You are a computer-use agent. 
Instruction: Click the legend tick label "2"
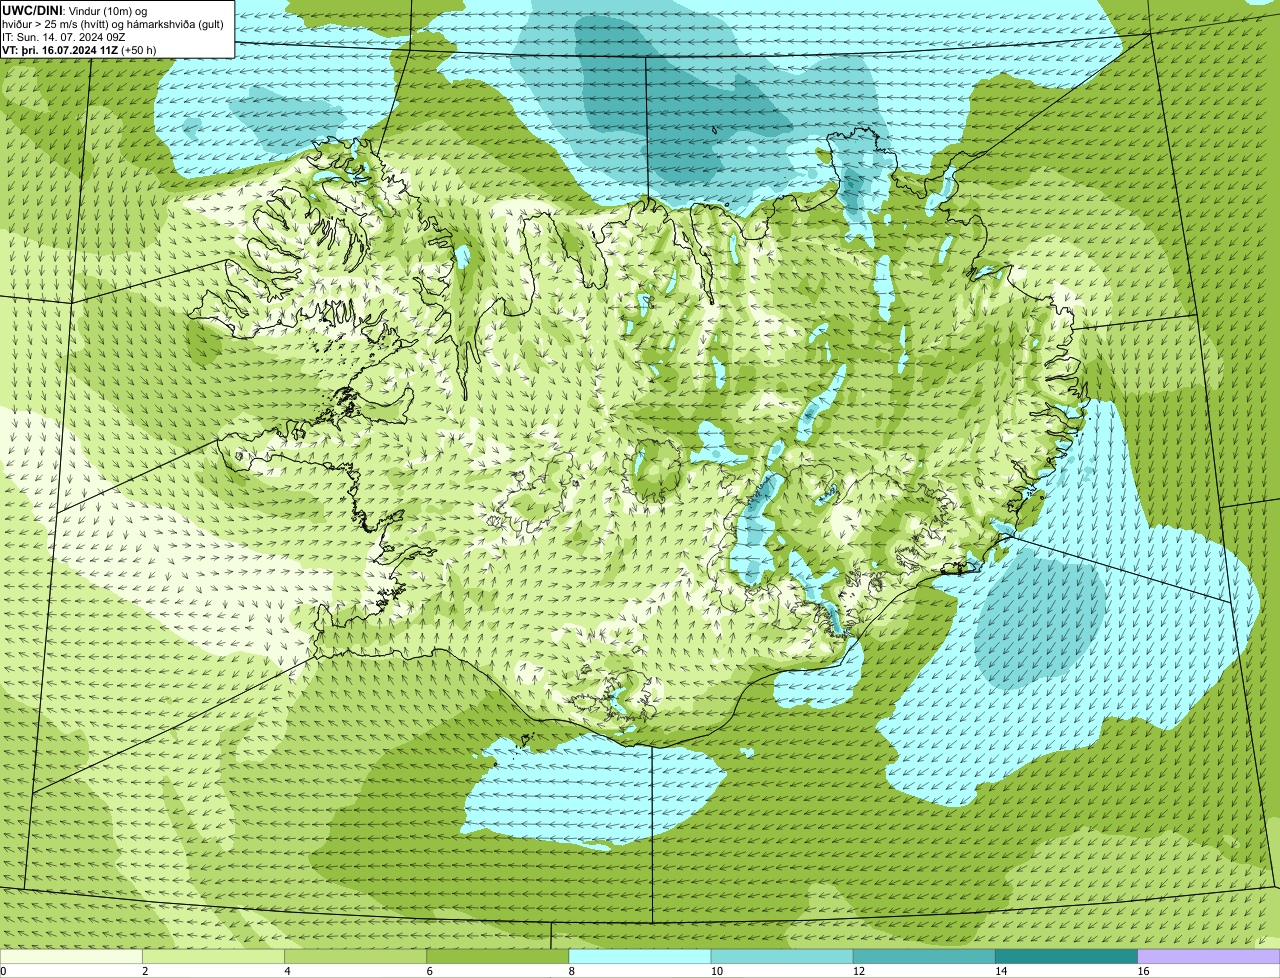[x=145, y=971]
